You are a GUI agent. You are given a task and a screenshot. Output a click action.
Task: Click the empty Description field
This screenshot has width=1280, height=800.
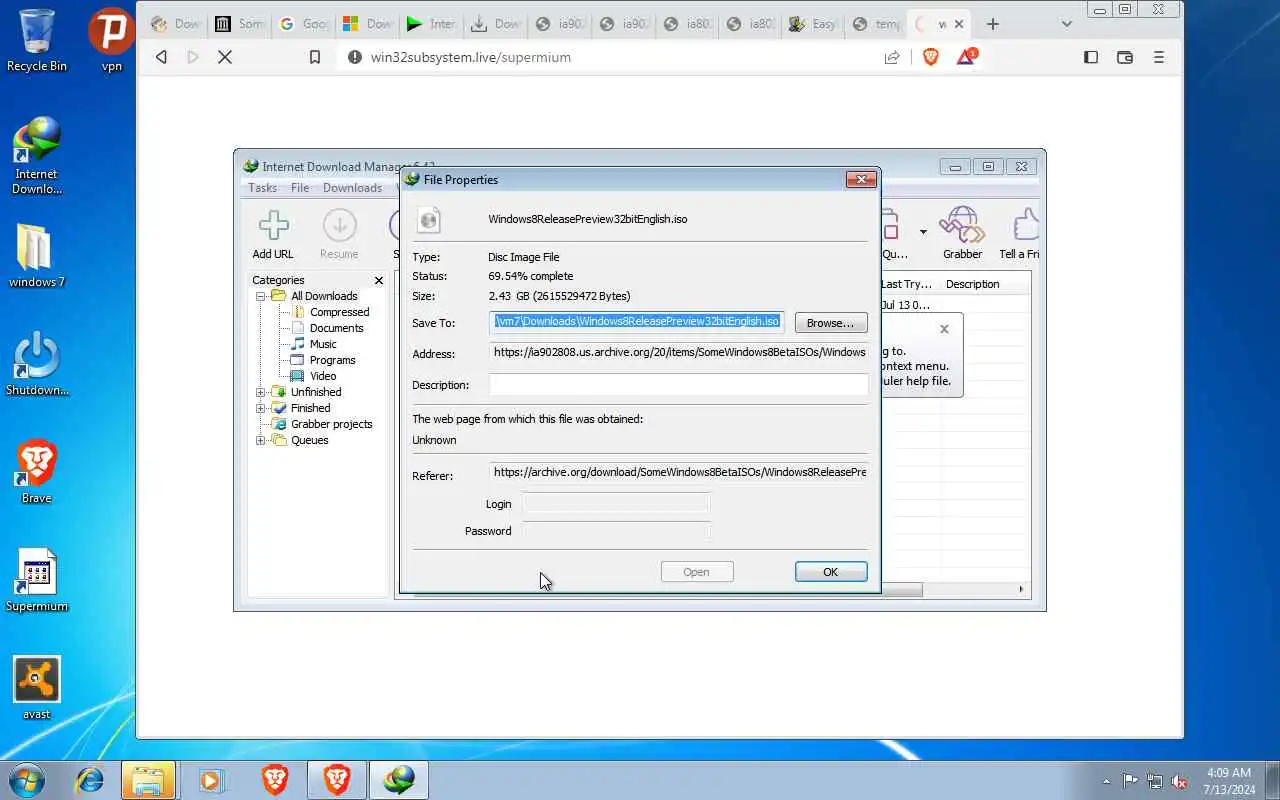[679, 385]
